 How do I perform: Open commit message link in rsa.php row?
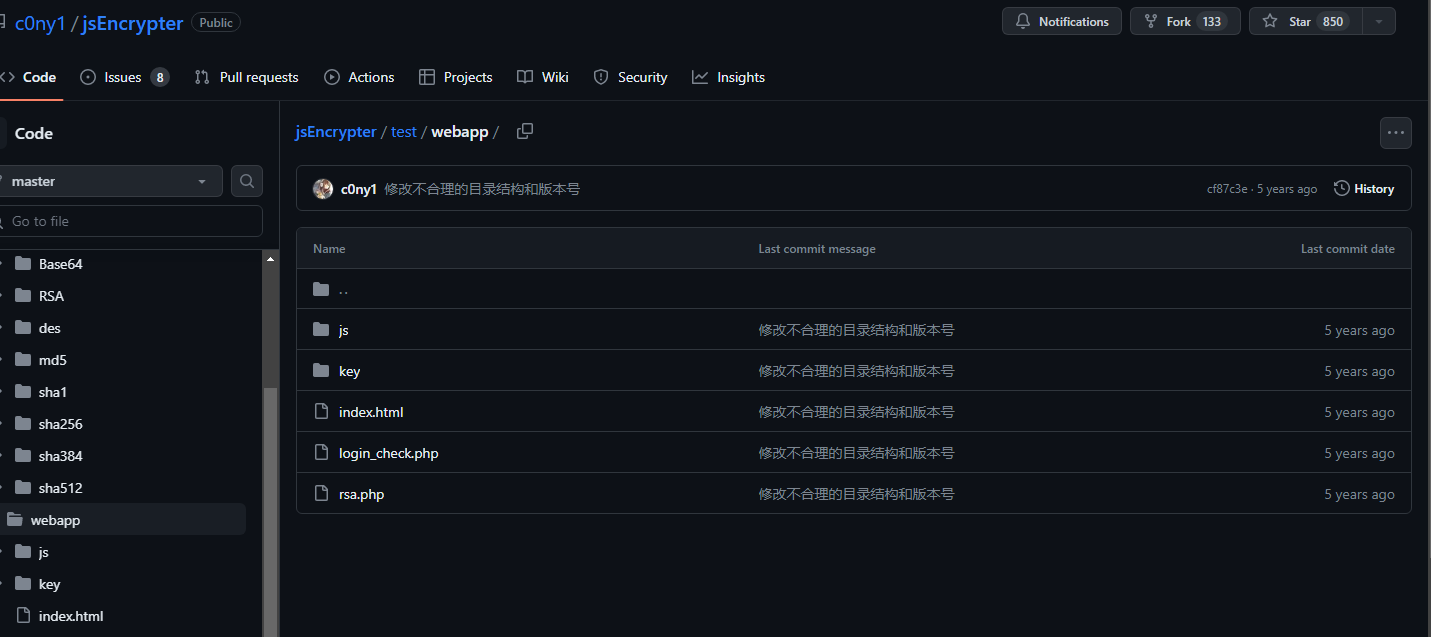tap(856, 494)
